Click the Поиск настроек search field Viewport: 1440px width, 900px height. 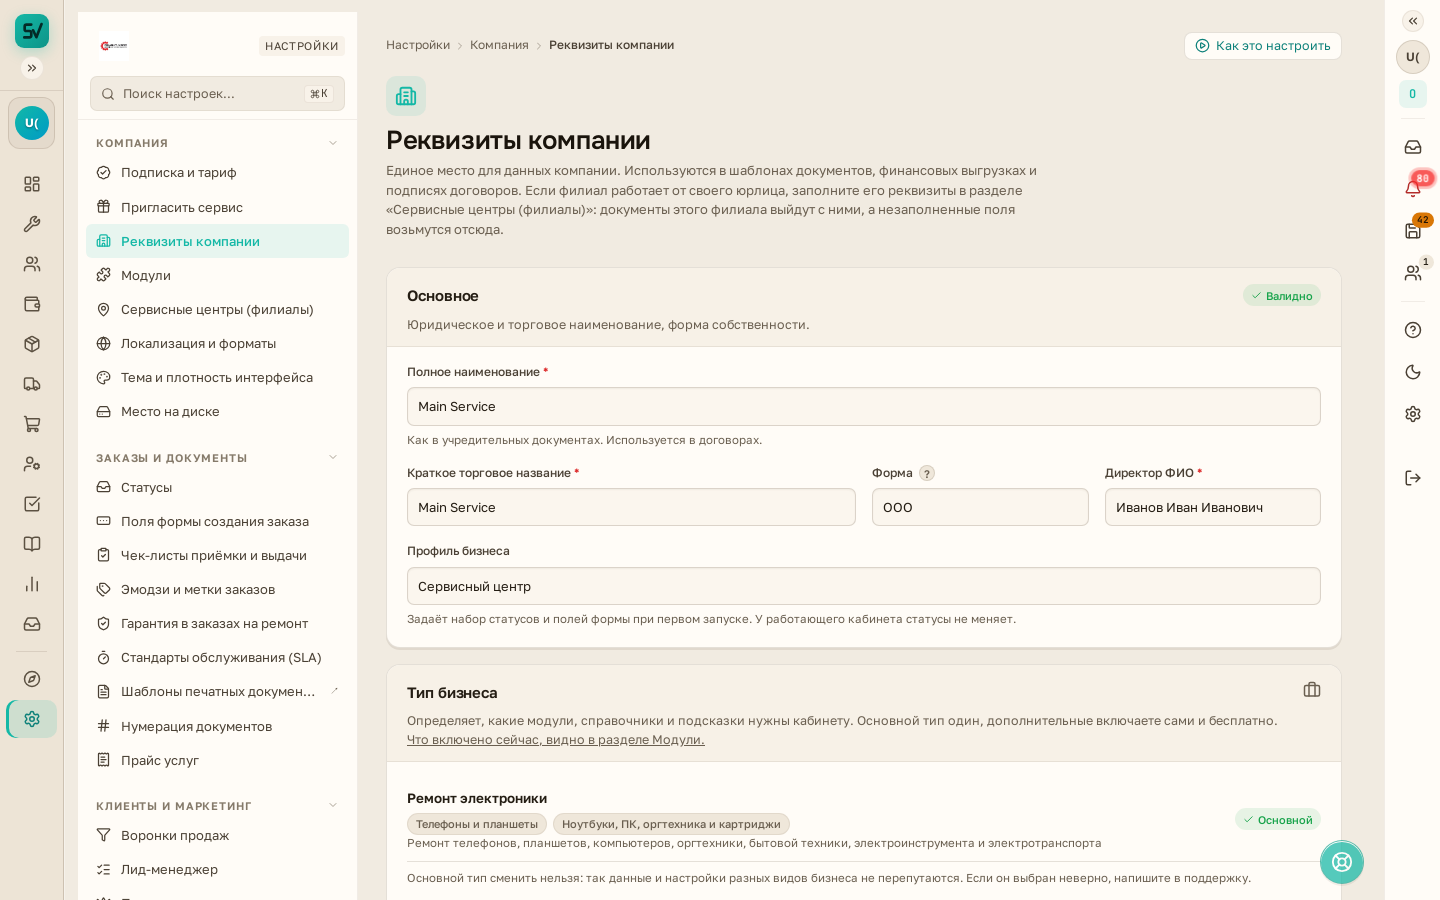[x=217, y=94]
